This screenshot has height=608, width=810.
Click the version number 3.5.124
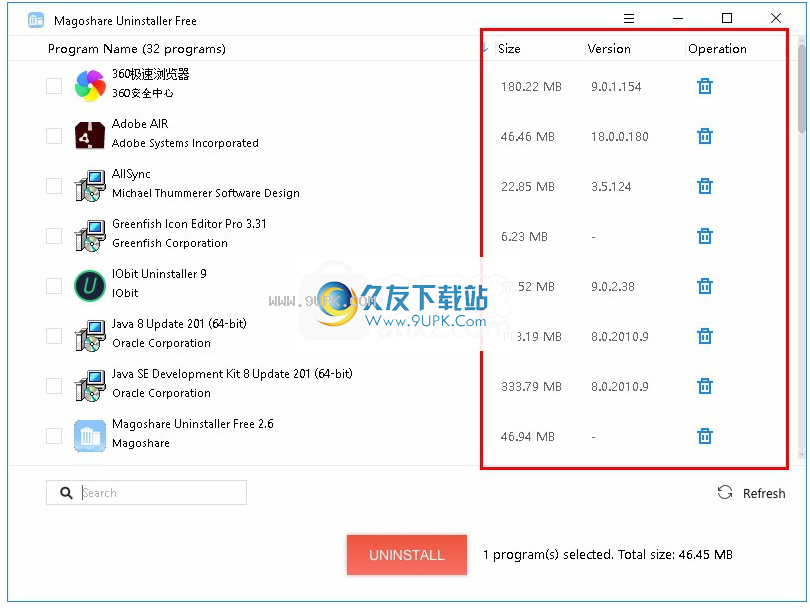pos(611,186)
